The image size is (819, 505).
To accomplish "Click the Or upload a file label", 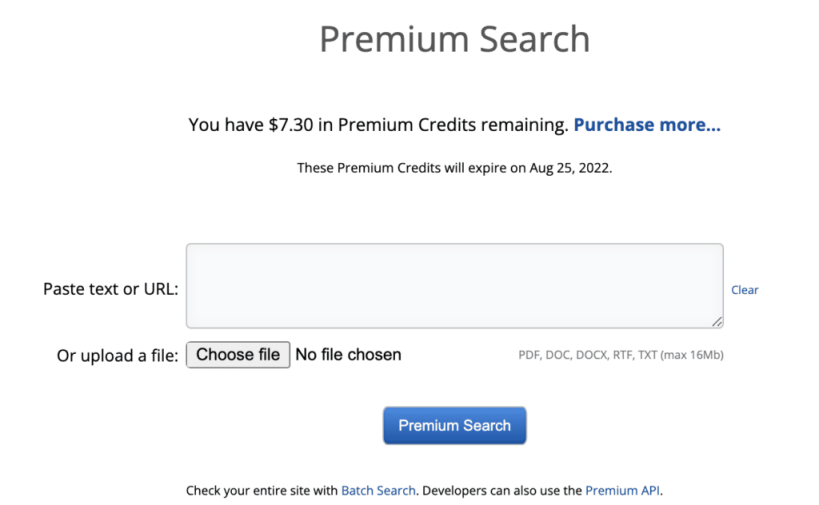I will (117, 356).
